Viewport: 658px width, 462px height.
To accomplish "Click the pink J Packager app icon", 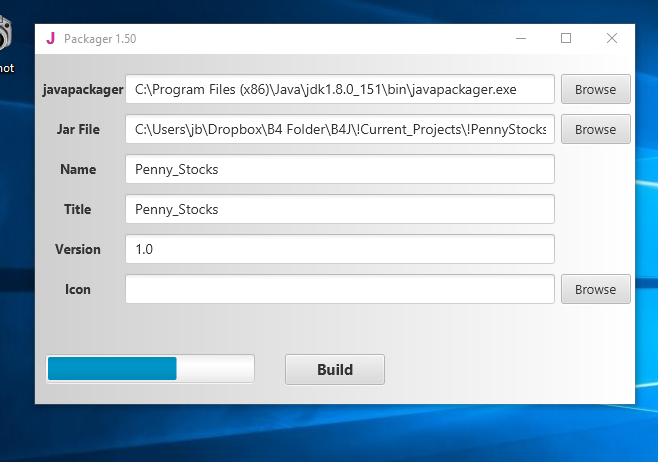I will [x=51, y=39].
